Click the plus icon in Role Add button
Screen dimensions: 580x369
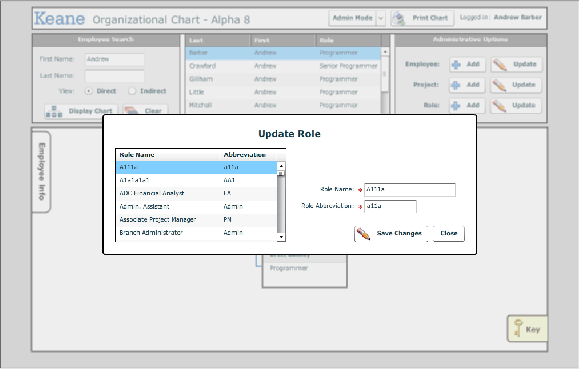(x=456, y=105)
